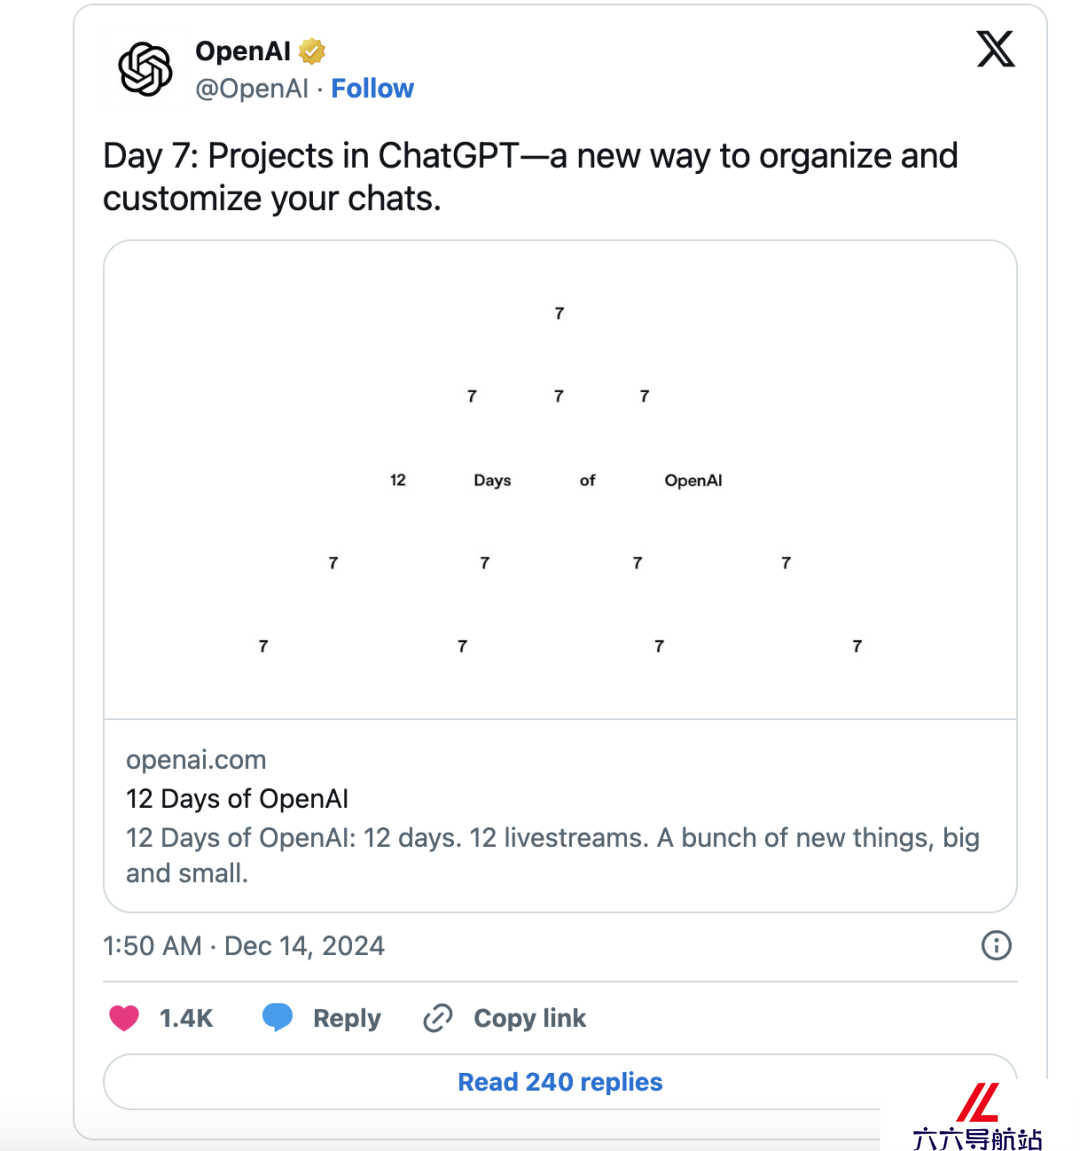Click the 1.4K likes count
The width and height of the screenshot is (1080, 1151).
[x=186, y=1019]
